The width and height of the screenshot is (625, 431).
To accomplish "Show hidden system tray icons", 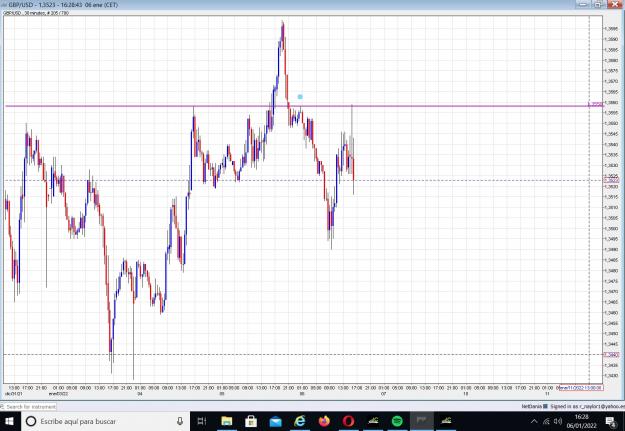I will [534, 421].
